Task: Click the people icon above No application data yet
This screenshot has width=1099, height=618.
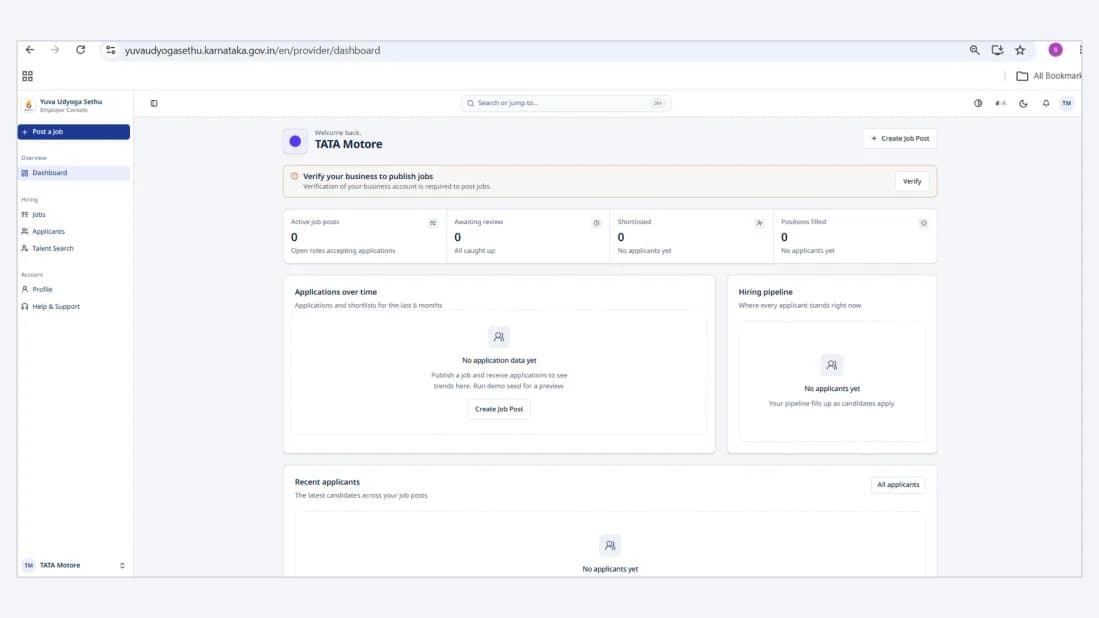Action: point(499,337)
